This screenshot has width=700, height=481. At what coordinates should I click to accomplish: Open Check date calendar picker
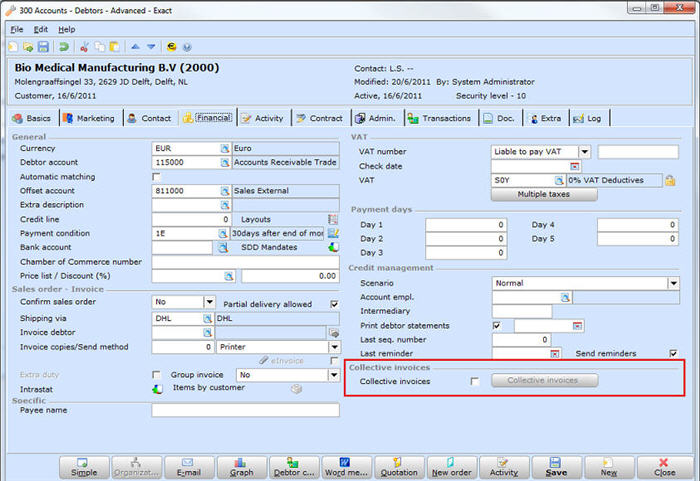click(575, 167)
